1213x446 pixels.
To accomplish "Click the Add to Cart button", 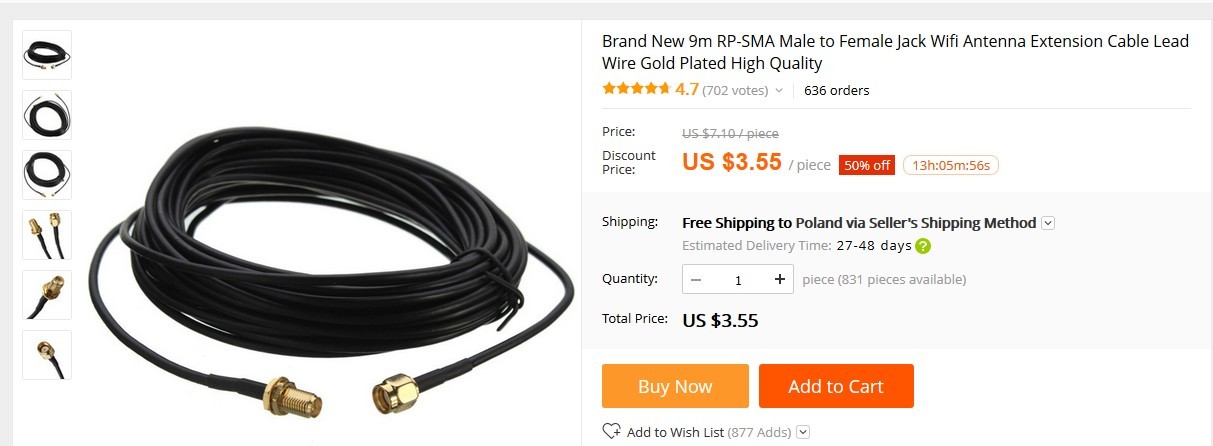I will coord(836,386).
